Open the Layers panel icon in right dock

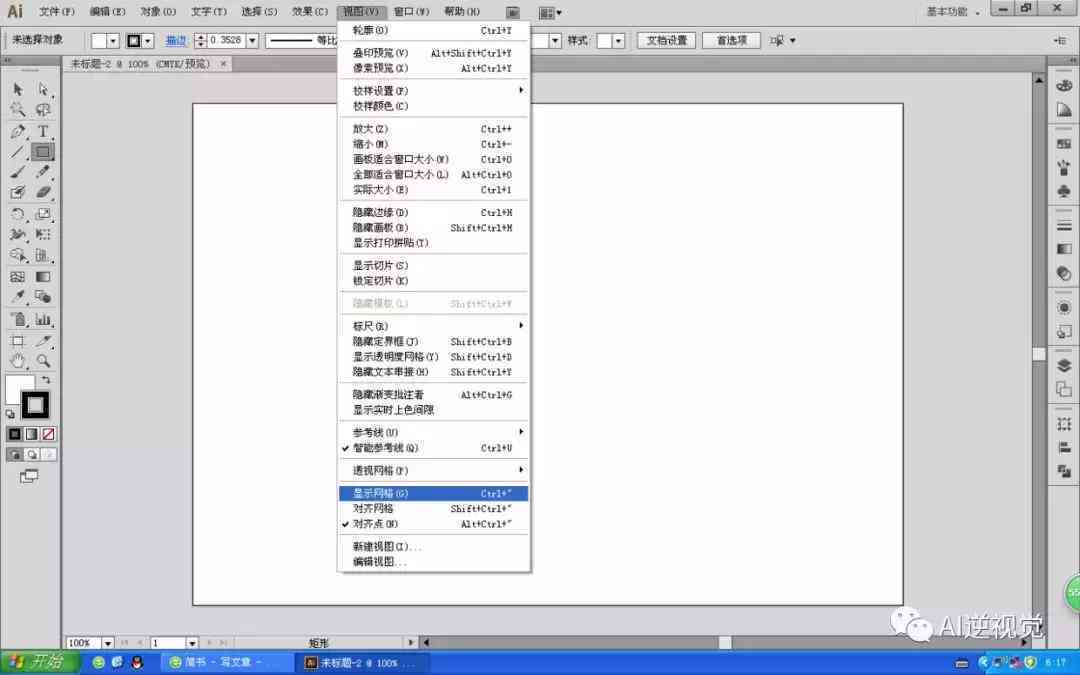[x=1064, y=366]
